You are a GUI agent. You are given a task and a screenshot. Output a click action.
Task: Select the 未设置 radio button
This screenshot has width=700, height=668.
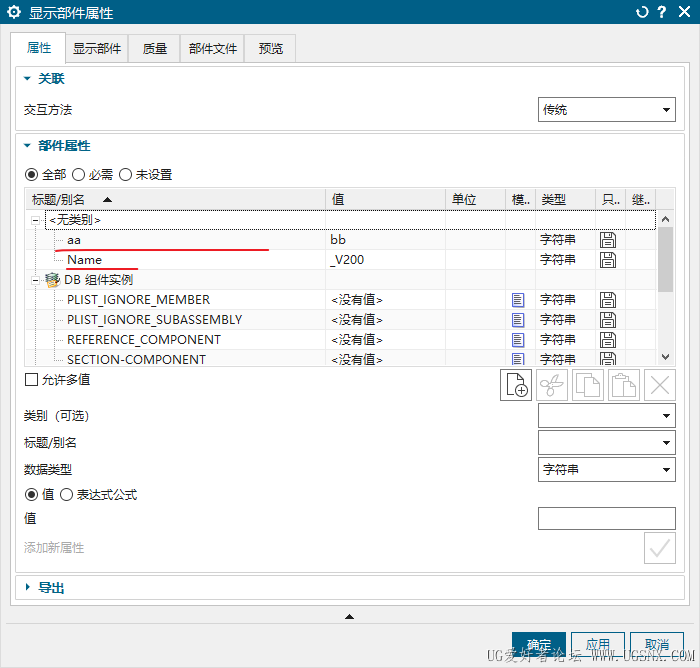coord(125,175)
